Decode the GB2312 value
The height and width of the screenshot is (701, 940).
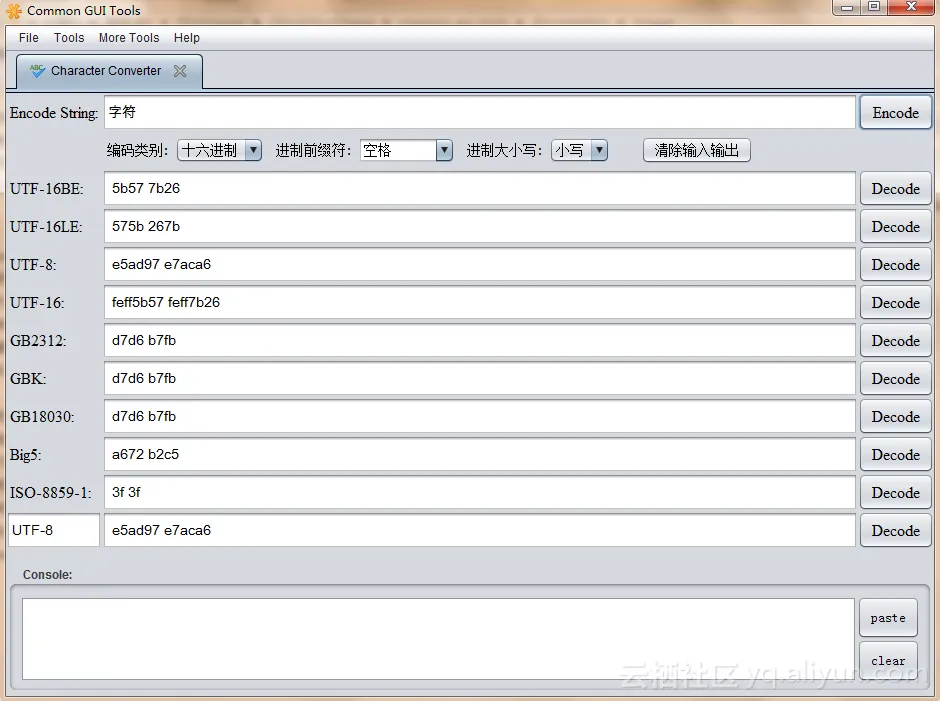click(x=896, y=341)
